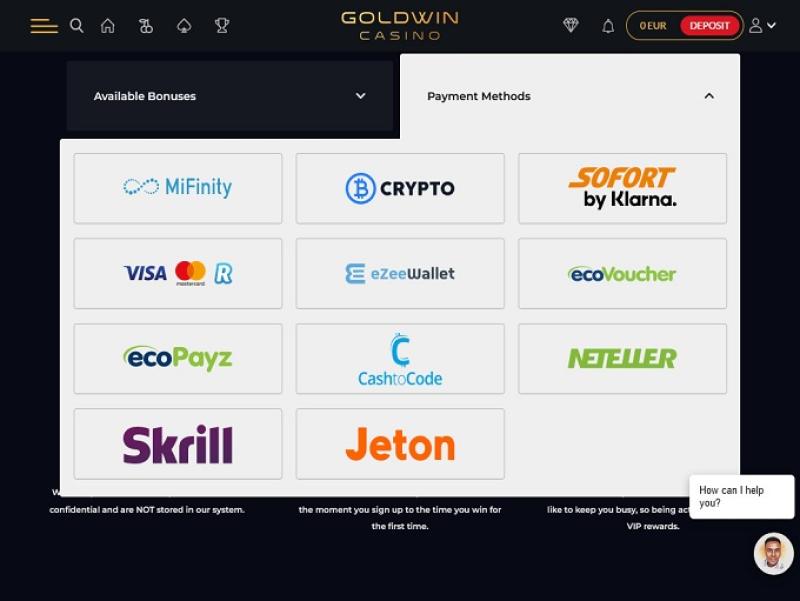Select the Jeton payment tile
This screenshot has height=601, width=800.
tap(400, 444)
